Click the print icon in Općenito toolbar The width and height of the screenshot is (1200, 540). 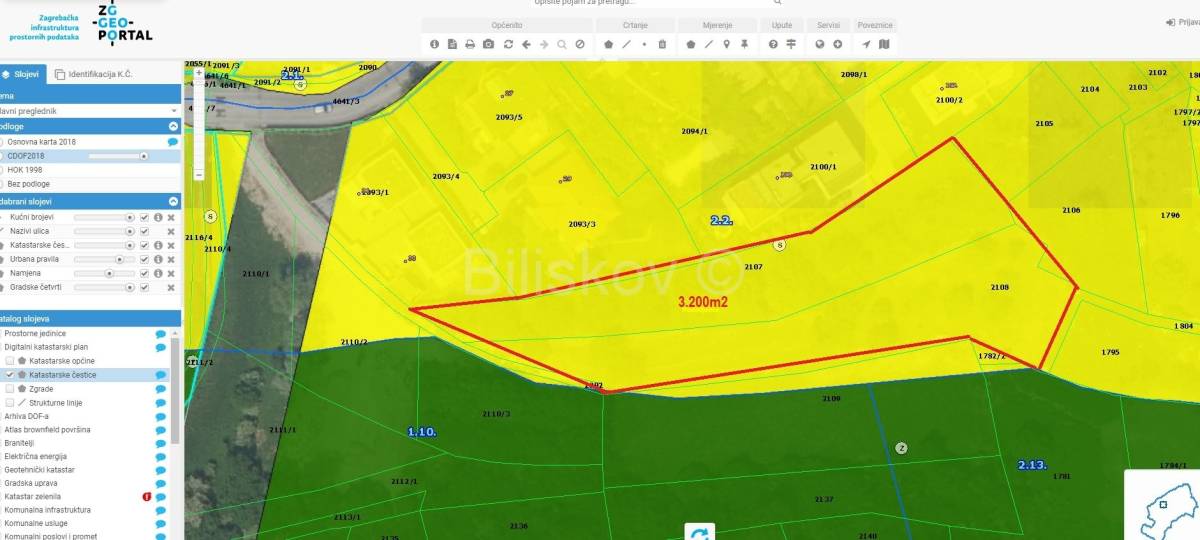(x=471, y=44)
